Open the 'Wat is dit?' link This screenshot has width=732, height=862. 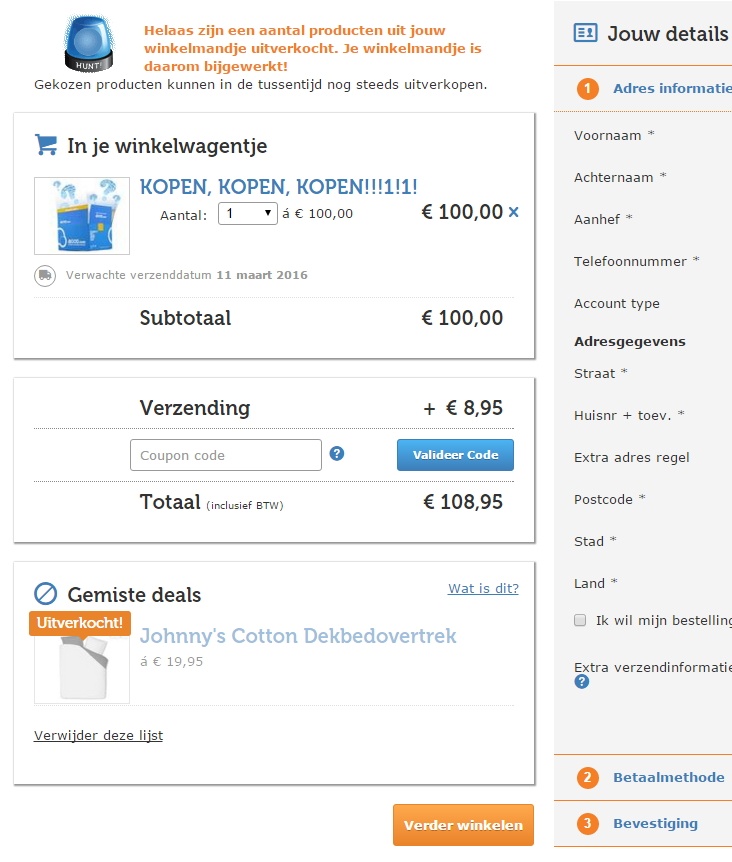click(483, 588)
